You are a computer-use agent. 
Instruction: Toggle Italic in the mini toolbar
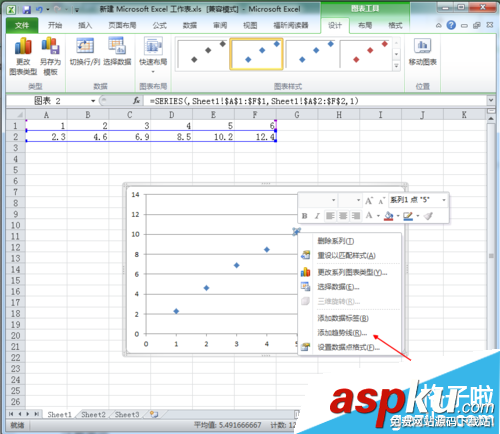tap(317, 216)
